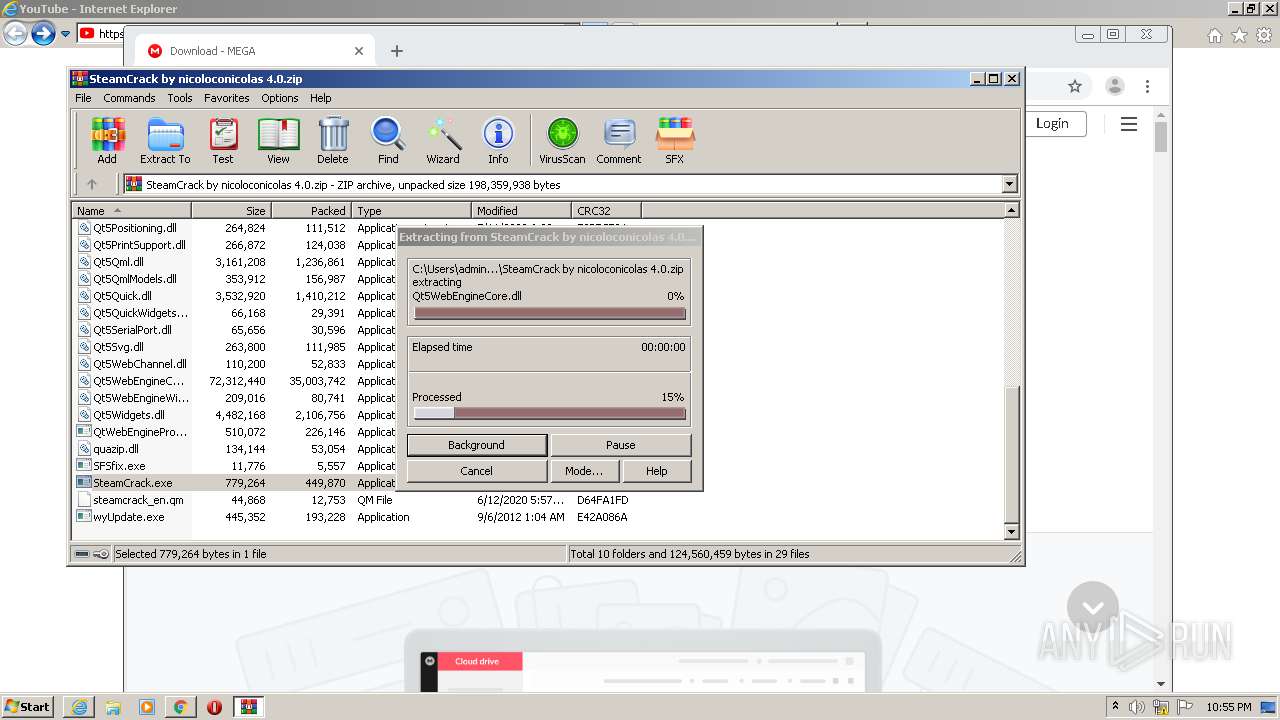This screenshot has width=1280, height=720.
Task: Sort by CRC32 column header
Action: [607, 210]
